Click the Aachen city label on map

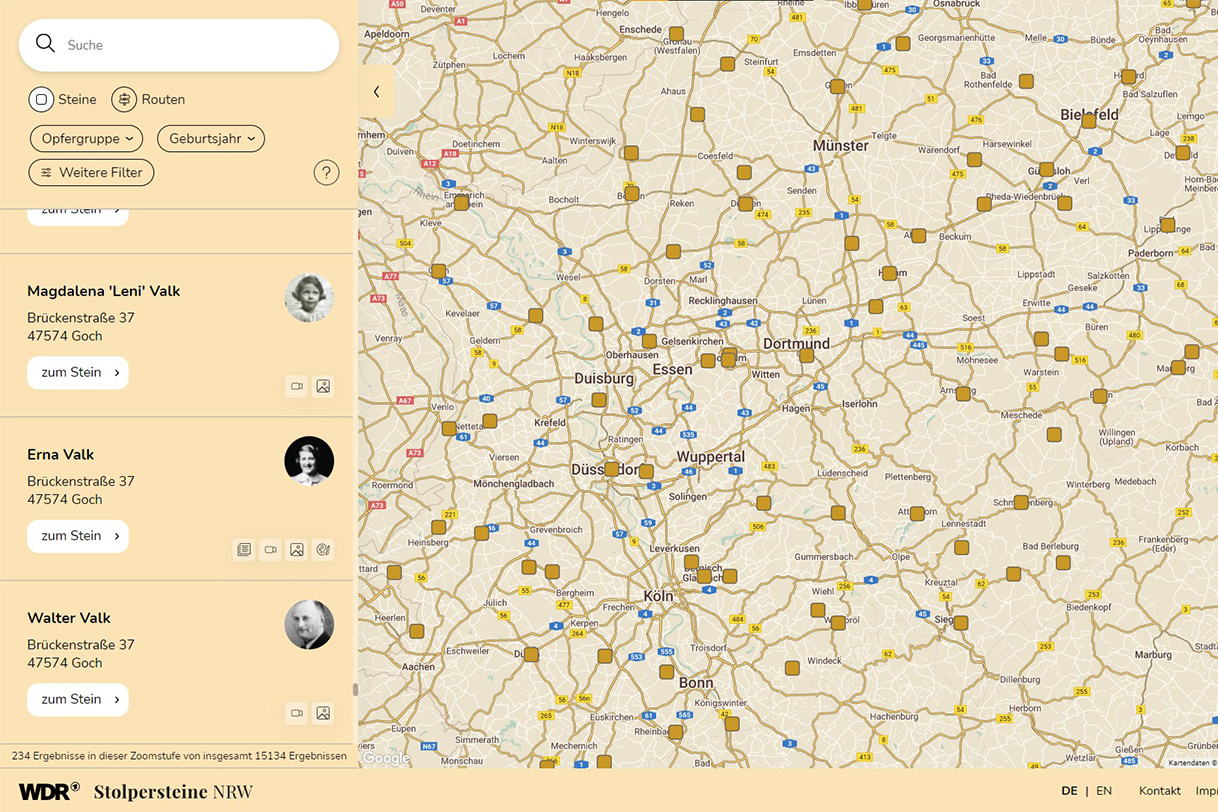[x=419, y=666]
